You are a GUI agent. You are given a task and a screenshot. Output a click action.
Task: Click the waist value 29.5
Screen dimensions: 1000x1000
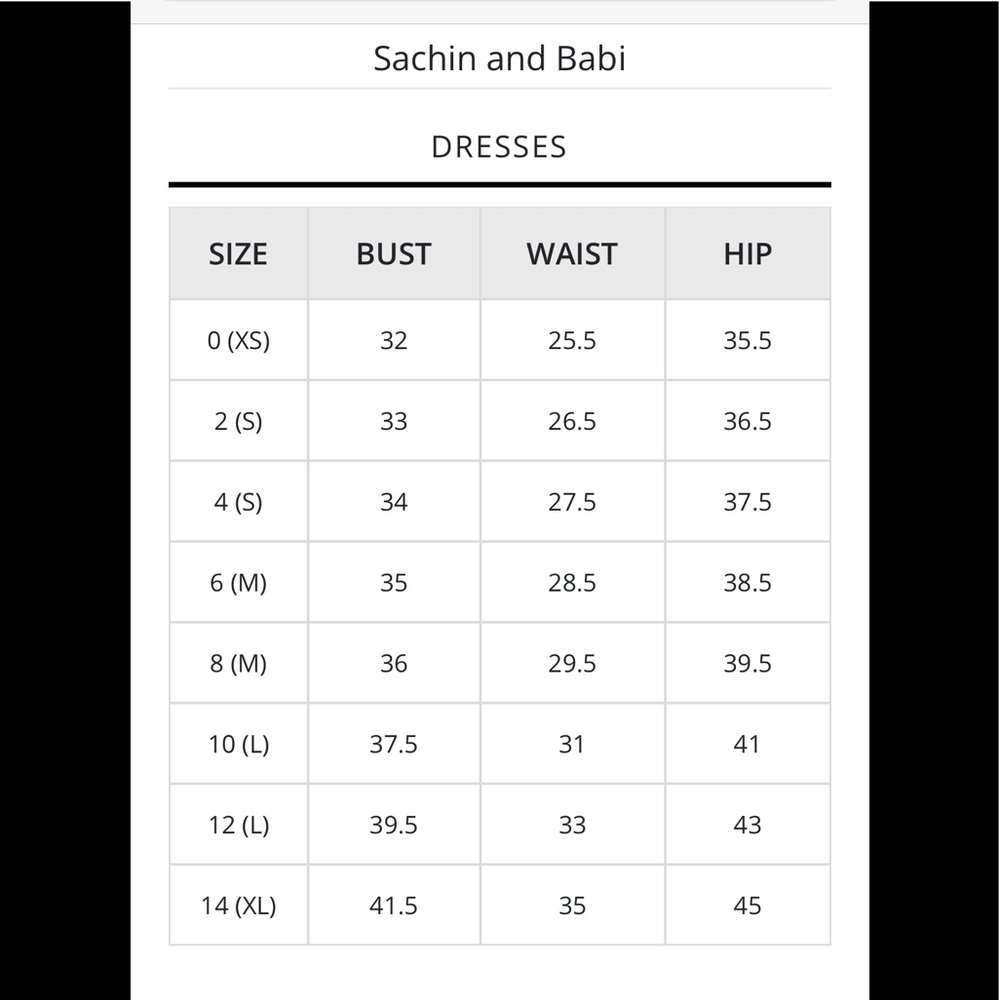click(572, 664)
